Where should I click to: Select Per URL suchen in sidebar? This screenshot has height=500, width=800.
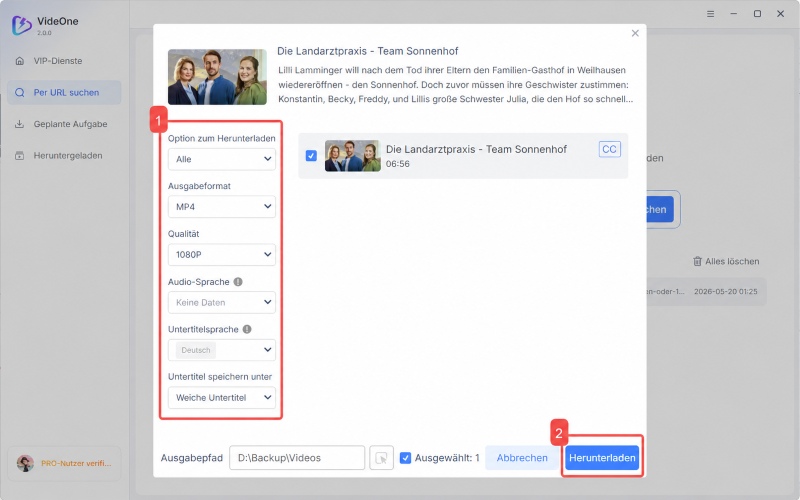pos(64,92)
